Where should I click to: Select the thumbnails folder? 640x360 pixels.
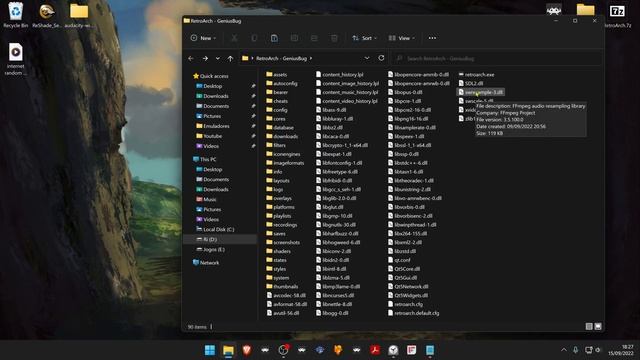click(282, 287)
